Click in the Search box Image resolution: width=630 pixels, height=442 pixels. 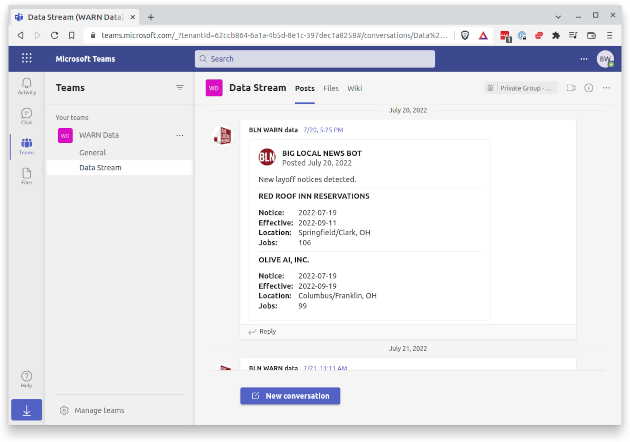315,59
